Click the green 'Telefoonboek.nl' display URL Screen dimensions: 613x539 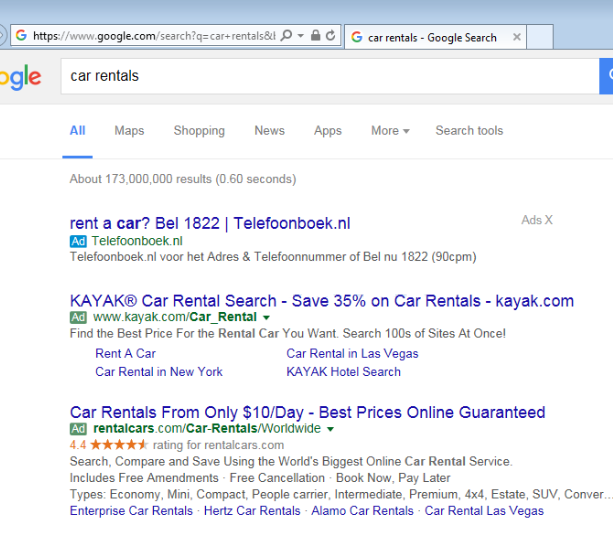(x=137, y=241)
